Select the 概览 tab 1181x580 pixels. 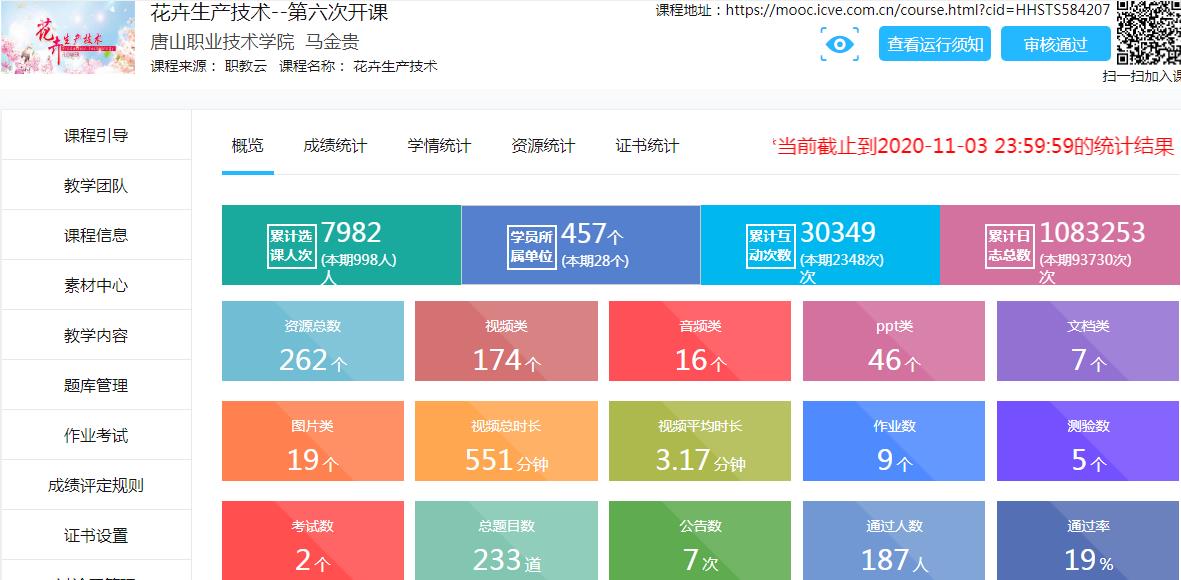tap(248, 146)
